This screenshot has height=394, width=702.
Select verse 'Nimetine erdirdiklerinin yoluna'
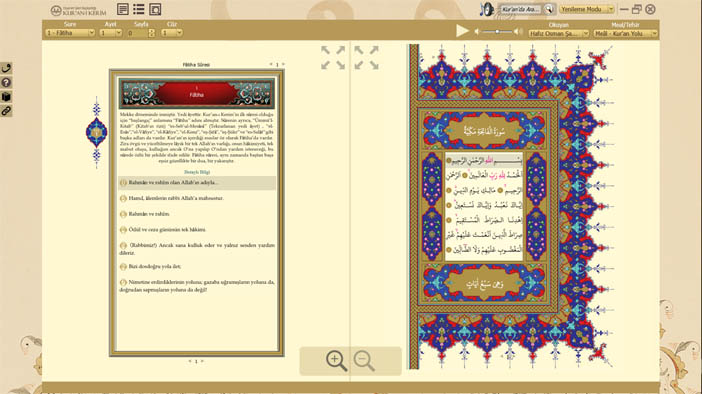click(x=197, y=286)
